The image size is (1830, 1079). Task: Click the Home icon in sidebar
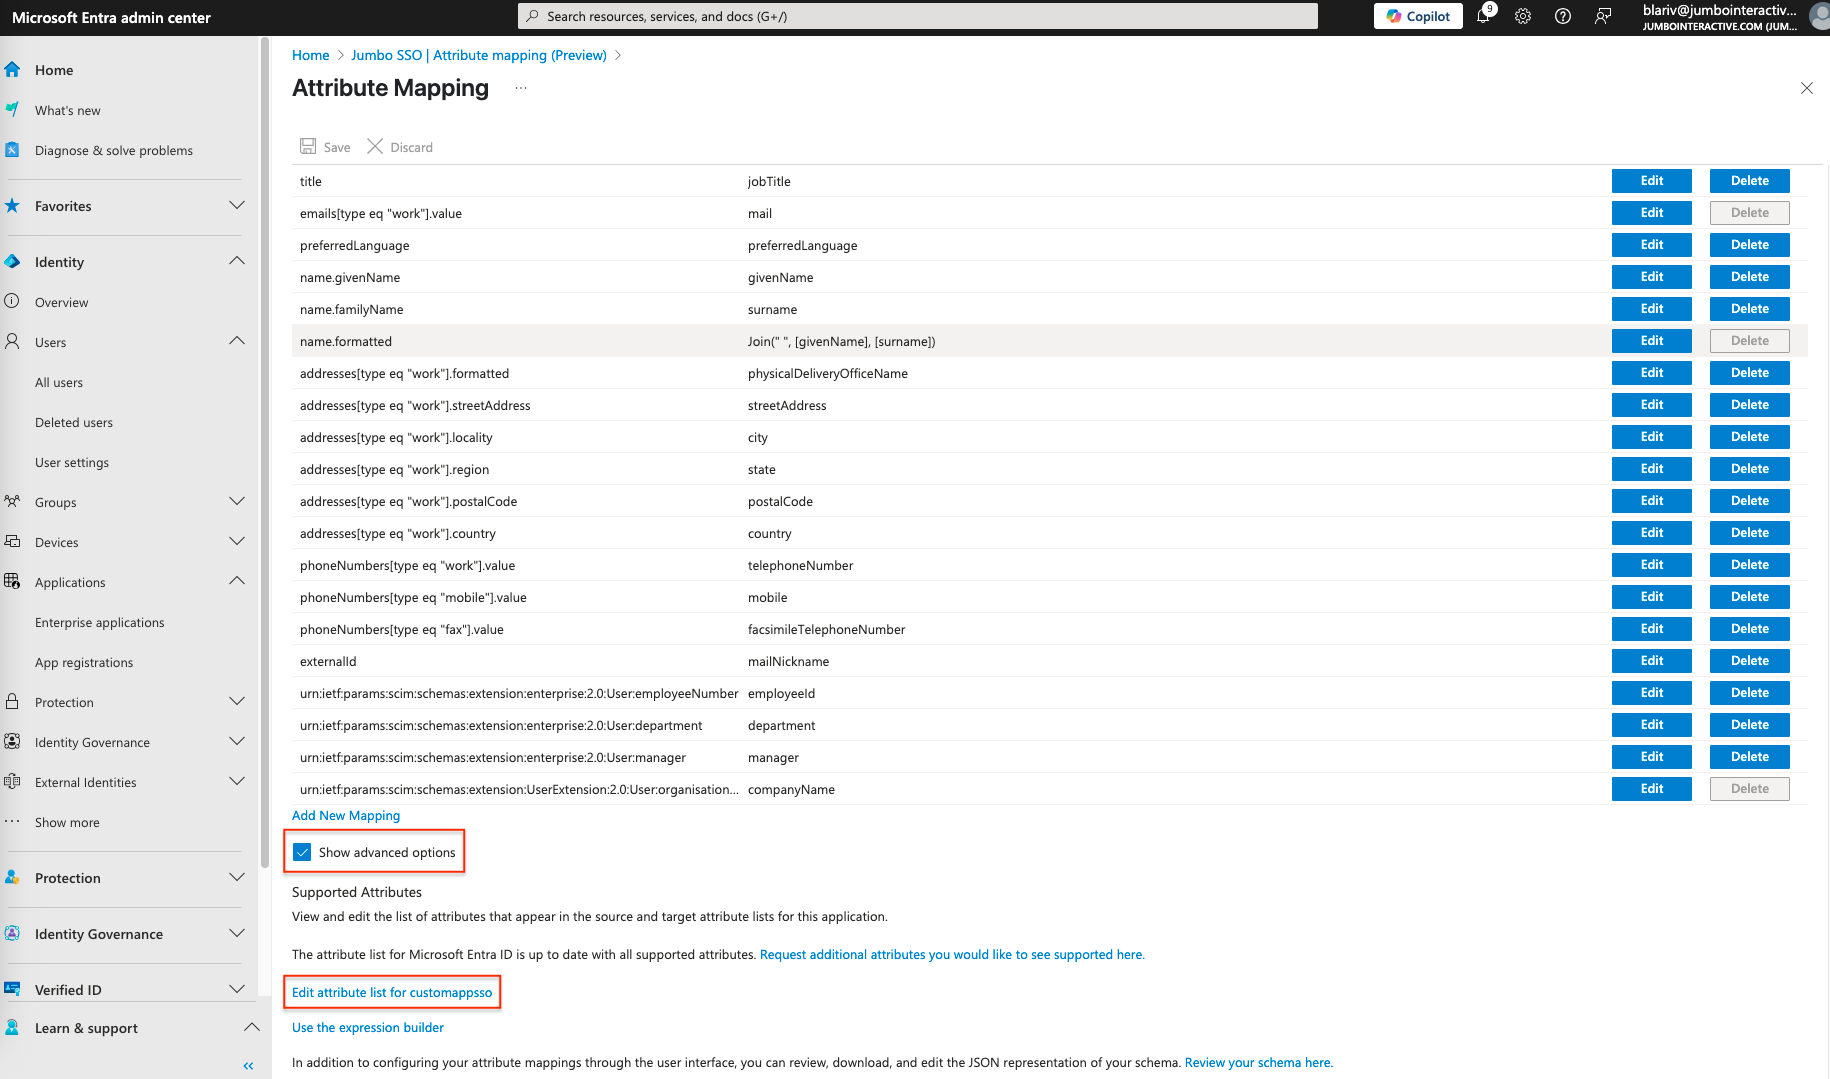click(12, 69)
